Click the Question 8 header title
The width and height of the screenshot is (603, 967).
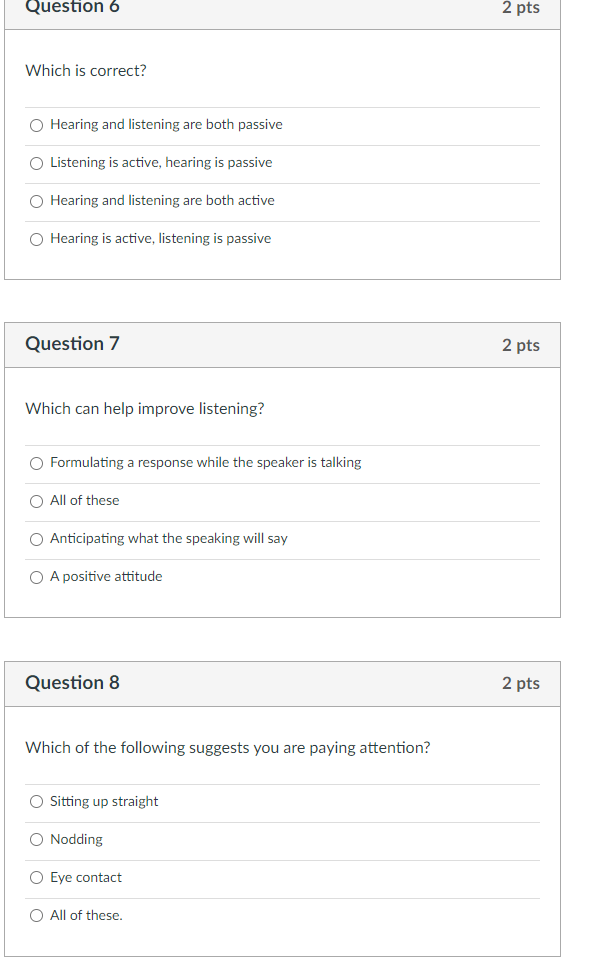point(72,683)
